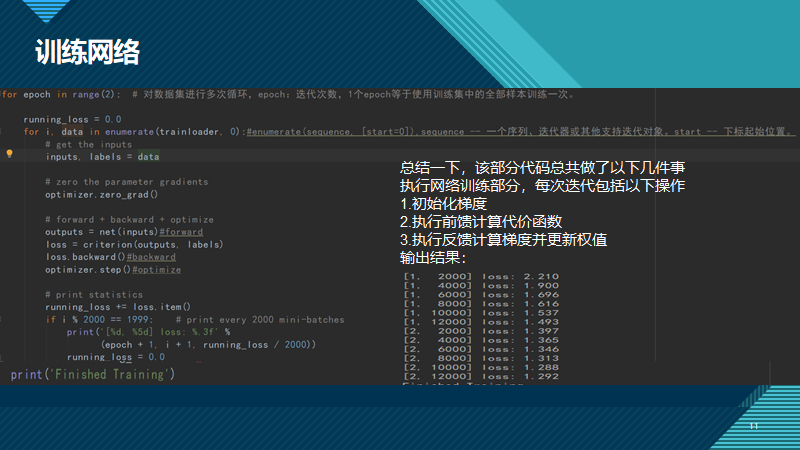The height and width of the screenshot is (450, 800).
Task: Click the slide title 训练网络
Action: pos(87,52)
